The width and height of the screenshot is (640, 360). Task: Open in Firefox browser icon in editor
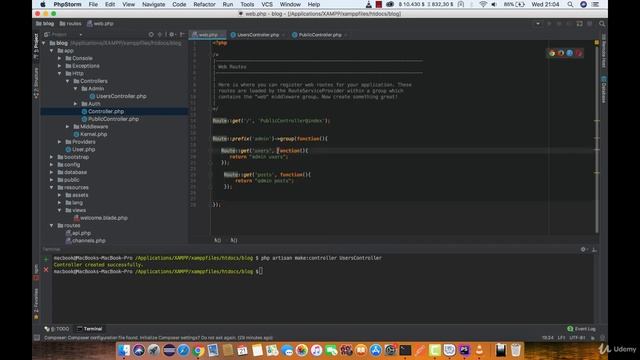click(560, 53)
